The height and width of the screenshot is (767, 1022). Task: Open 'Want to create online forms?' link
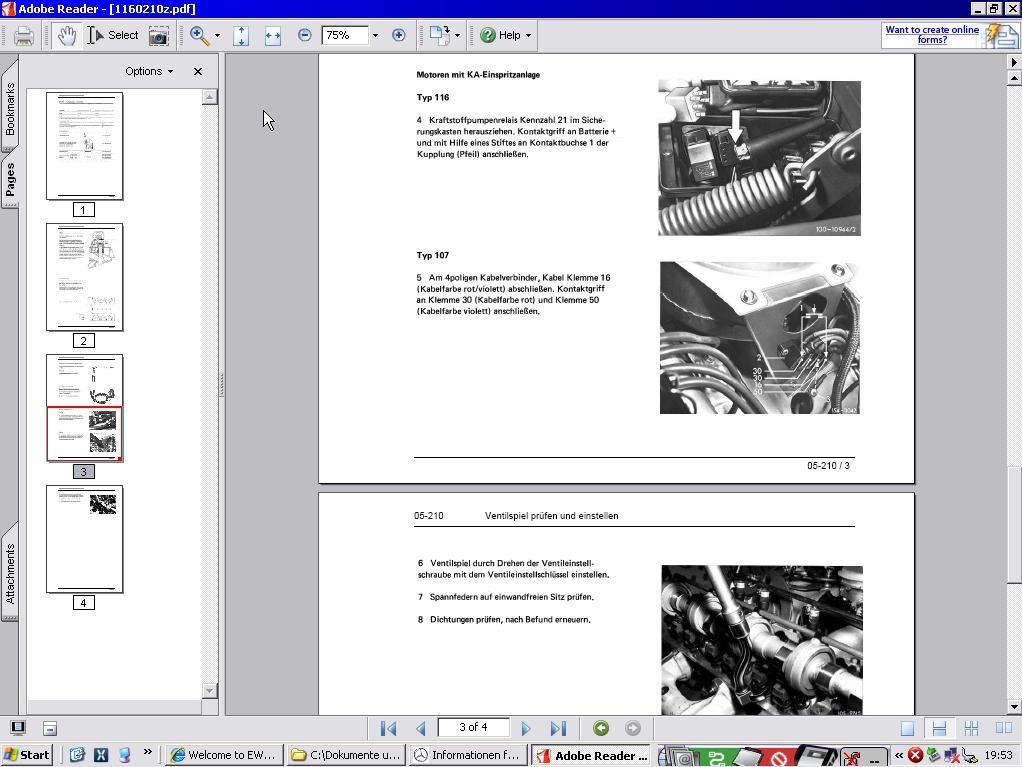click(x=932, y=35)
